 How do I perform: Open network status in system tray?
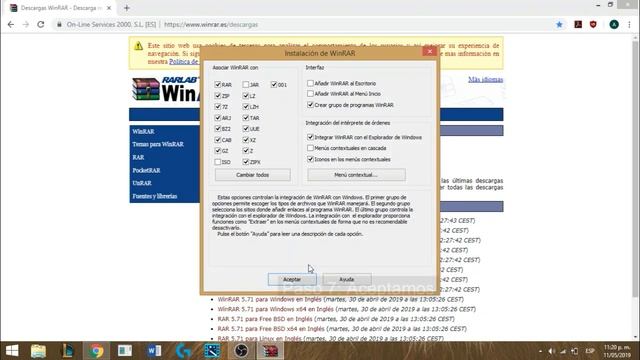[563, 351]
